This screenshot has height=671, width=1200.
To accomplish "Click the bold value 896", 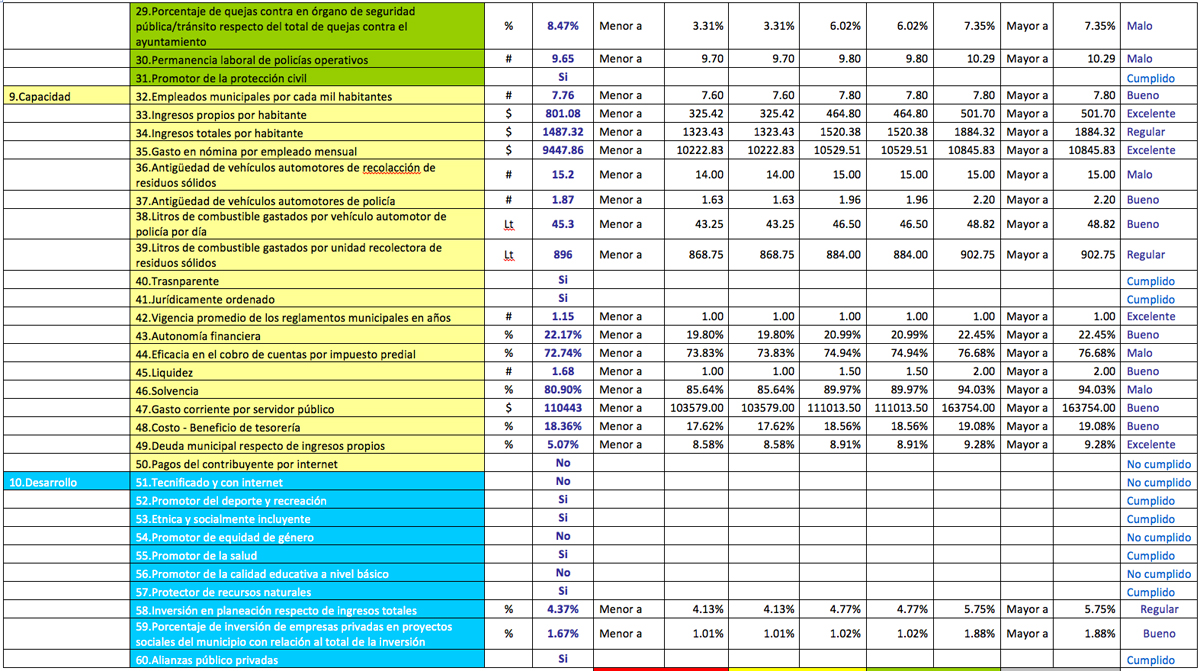I will (563, 255).
